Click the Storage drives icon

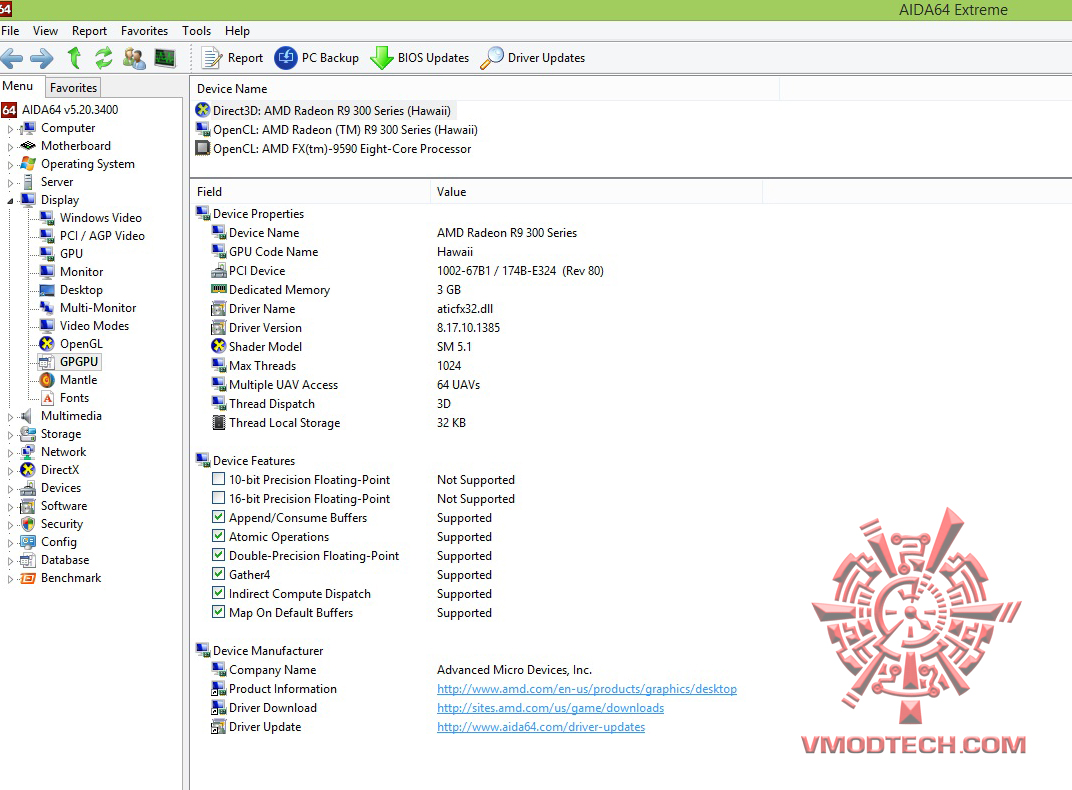point(27,434)
